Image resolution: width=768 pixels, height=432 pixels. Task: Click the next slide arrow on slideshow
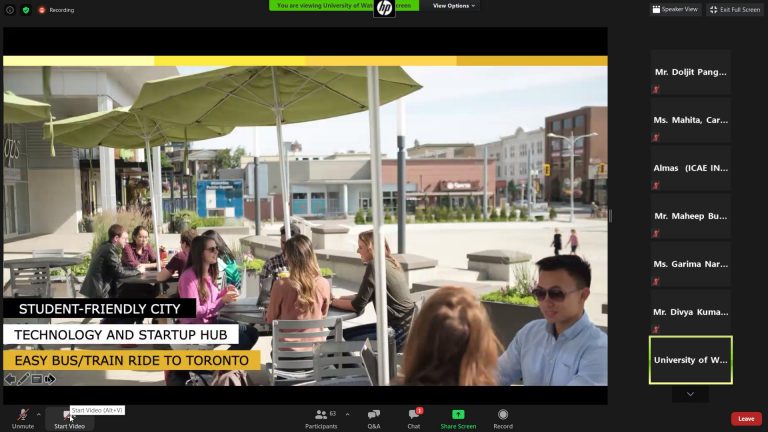click(x=49, y=379)
